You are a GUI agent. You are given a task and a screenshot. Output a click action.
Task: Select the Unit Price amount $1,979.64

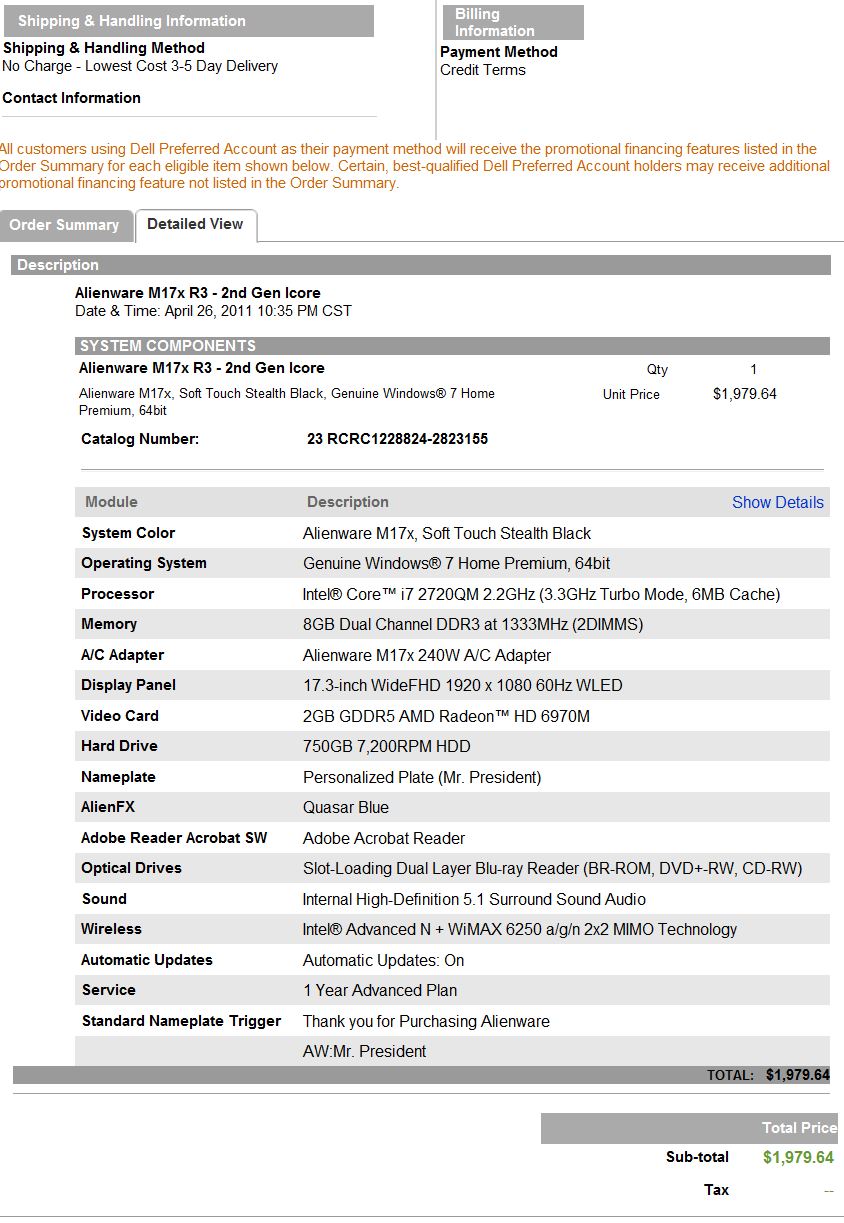tap(745, 394)
